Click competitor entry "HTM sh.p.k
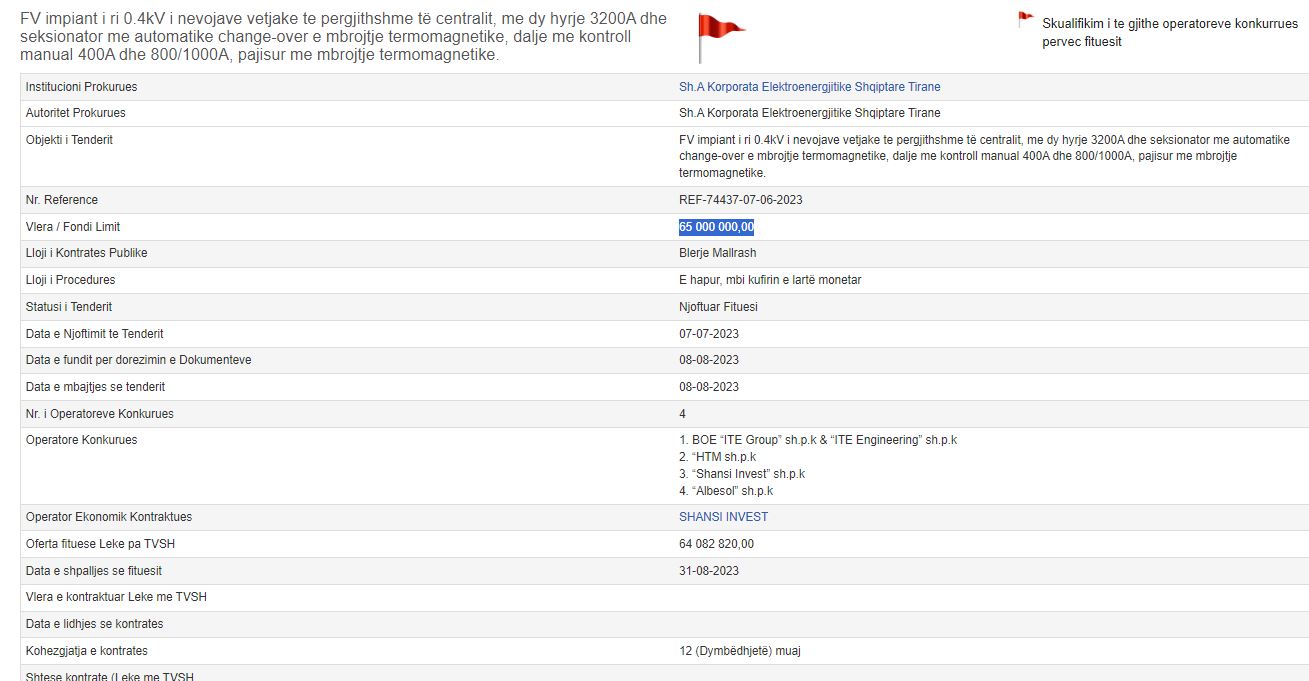 tap(717, 457)
